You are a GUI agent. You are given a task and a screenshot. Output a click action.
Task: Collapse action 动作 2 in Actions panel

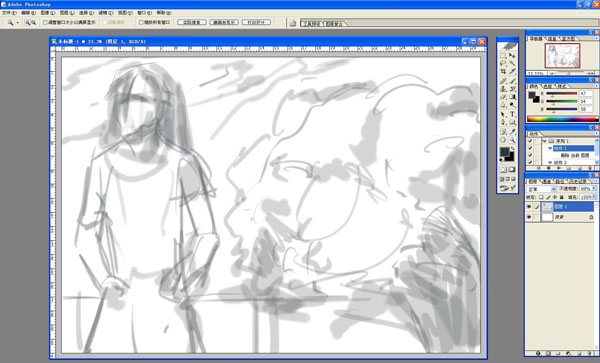click(550, 163)
